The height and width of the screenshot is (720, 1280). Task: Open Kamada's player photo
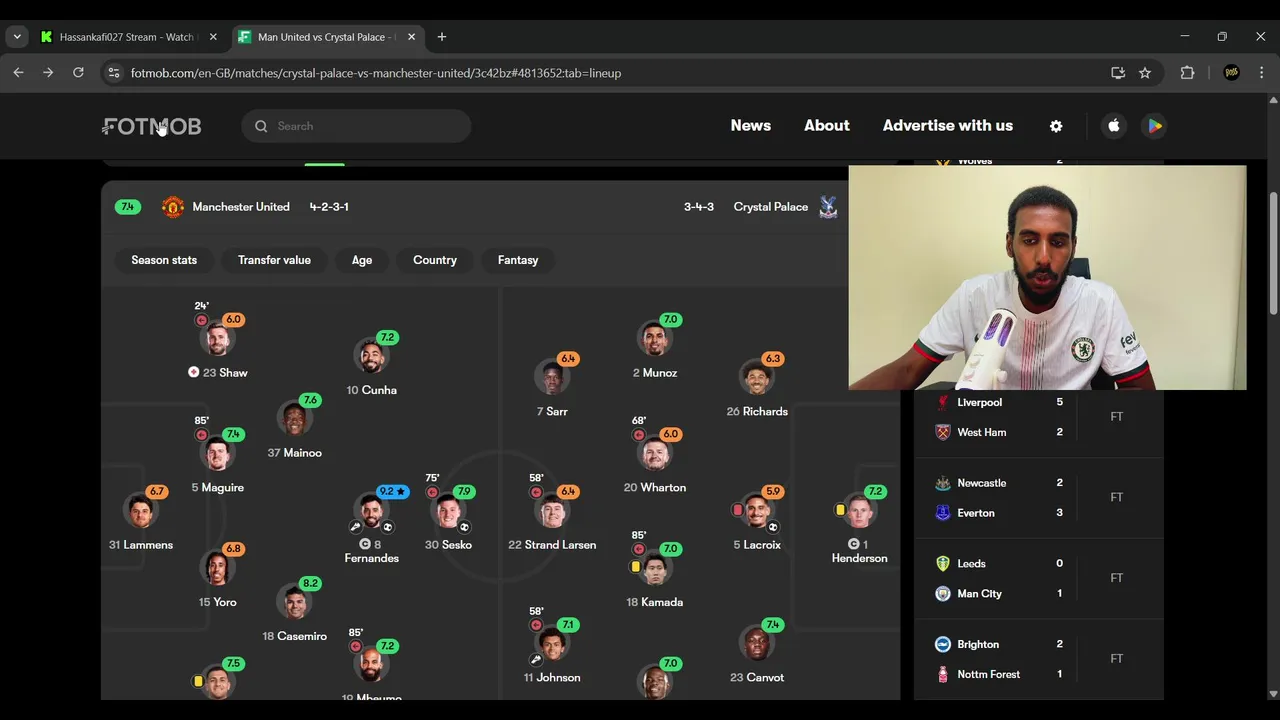coord(654,570)
